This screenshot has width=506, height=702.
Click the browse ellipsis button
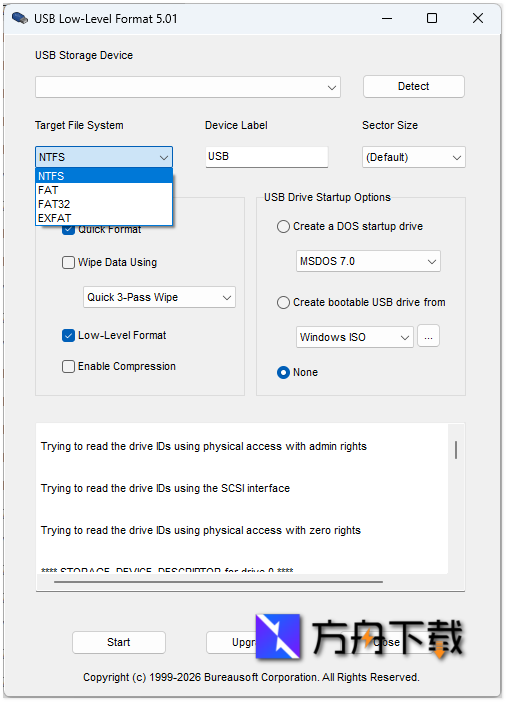click(428, 336)
